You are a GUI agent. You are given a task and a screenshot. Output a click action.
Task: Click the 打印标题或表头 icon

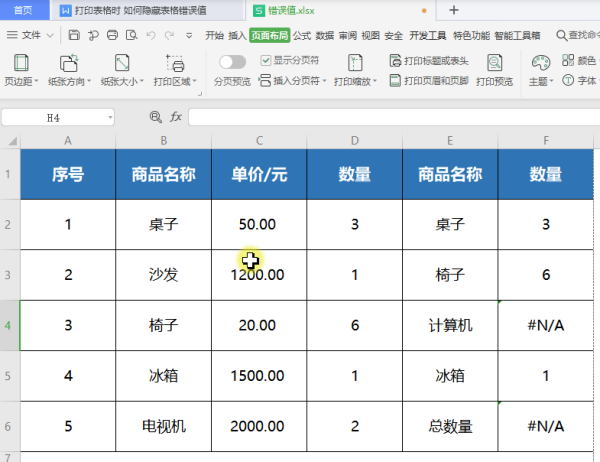(396, 61)
